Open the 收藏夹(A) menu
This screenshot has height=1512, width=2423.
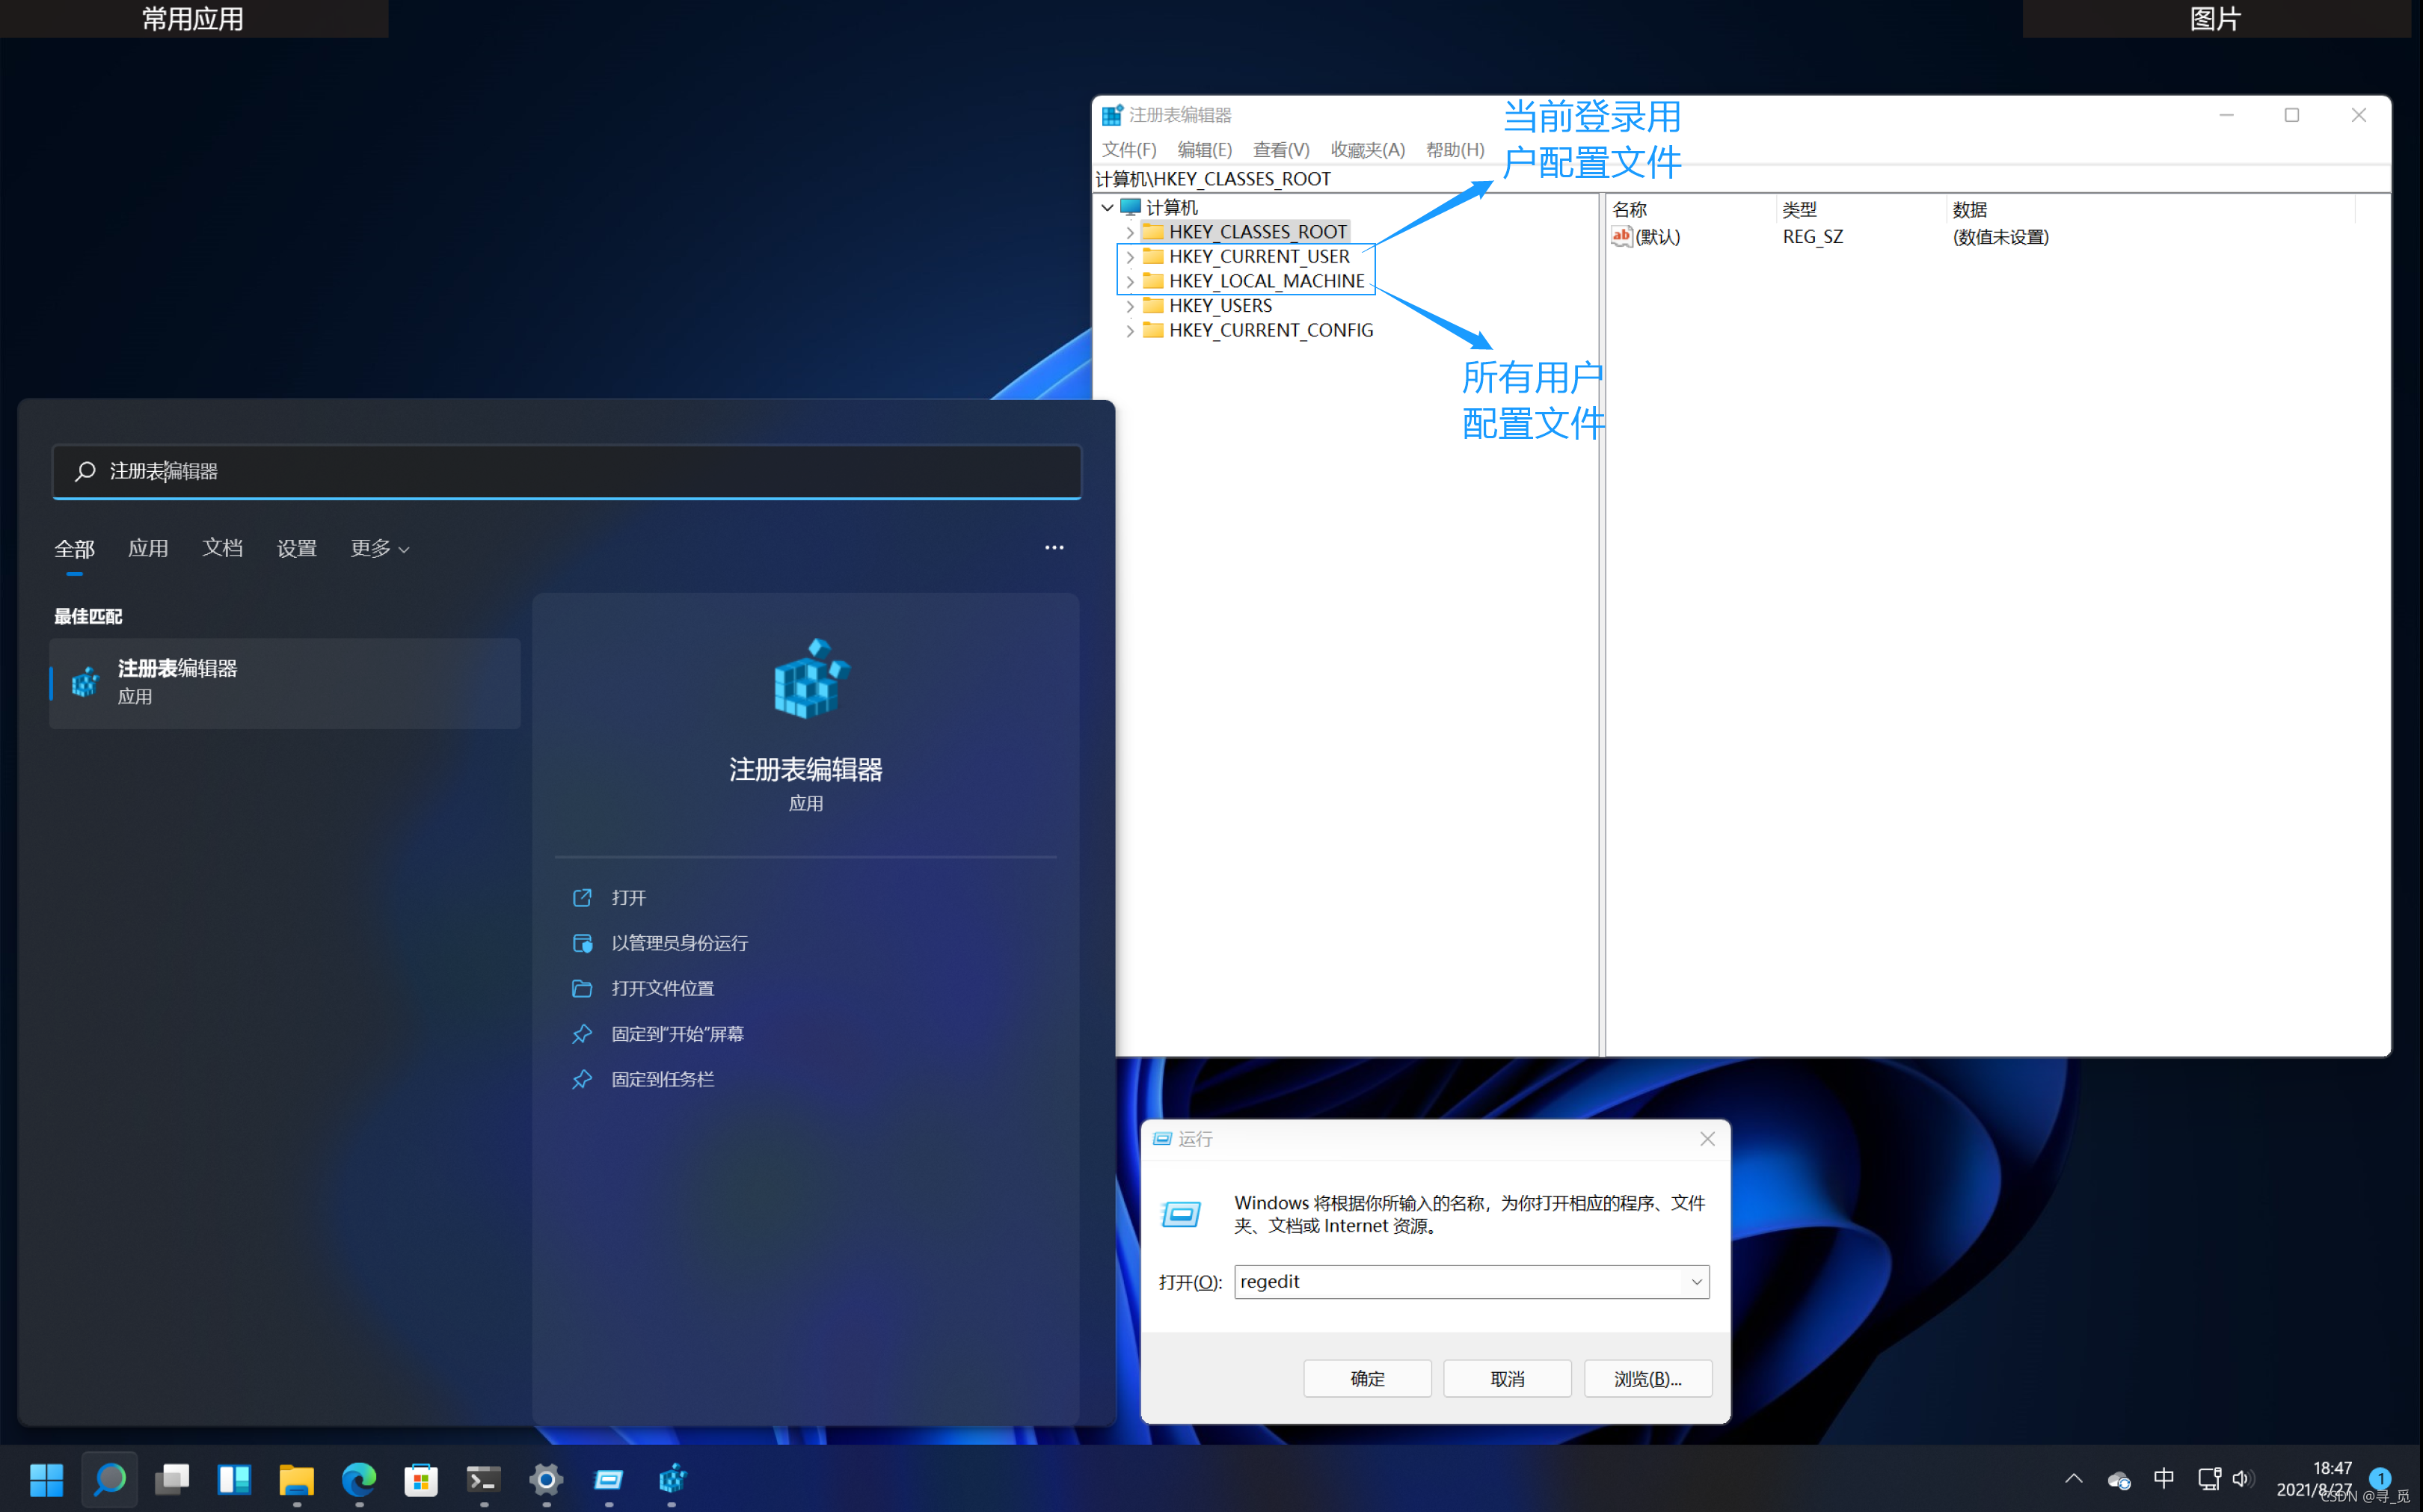pyautogui.click(x=1367, y=150)
